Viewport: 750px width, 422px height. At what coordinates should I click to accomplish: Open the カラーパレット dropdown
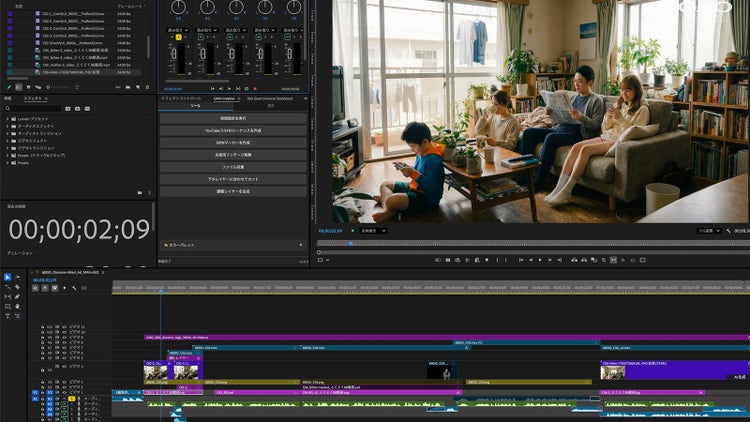coord(233,245)
